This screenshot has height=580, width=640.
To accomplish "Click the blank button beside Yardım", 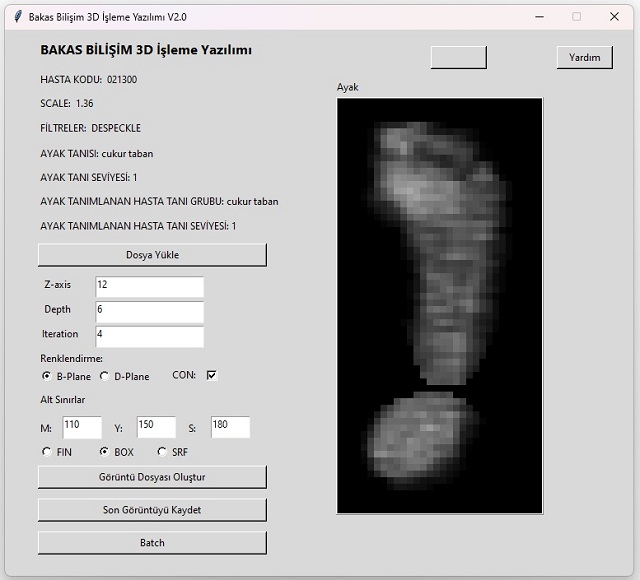I will coord(459,57).
